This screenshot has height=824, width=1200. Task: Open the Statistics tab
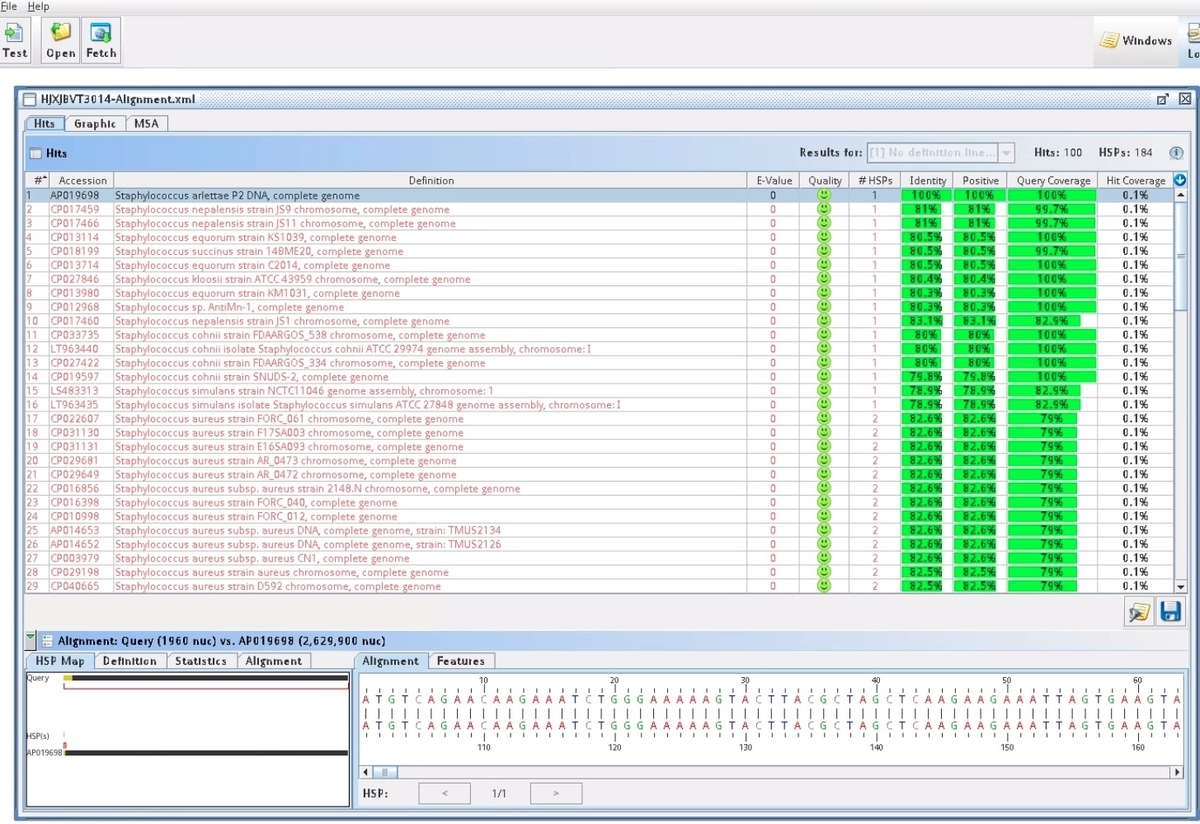(x=202, y=661)
